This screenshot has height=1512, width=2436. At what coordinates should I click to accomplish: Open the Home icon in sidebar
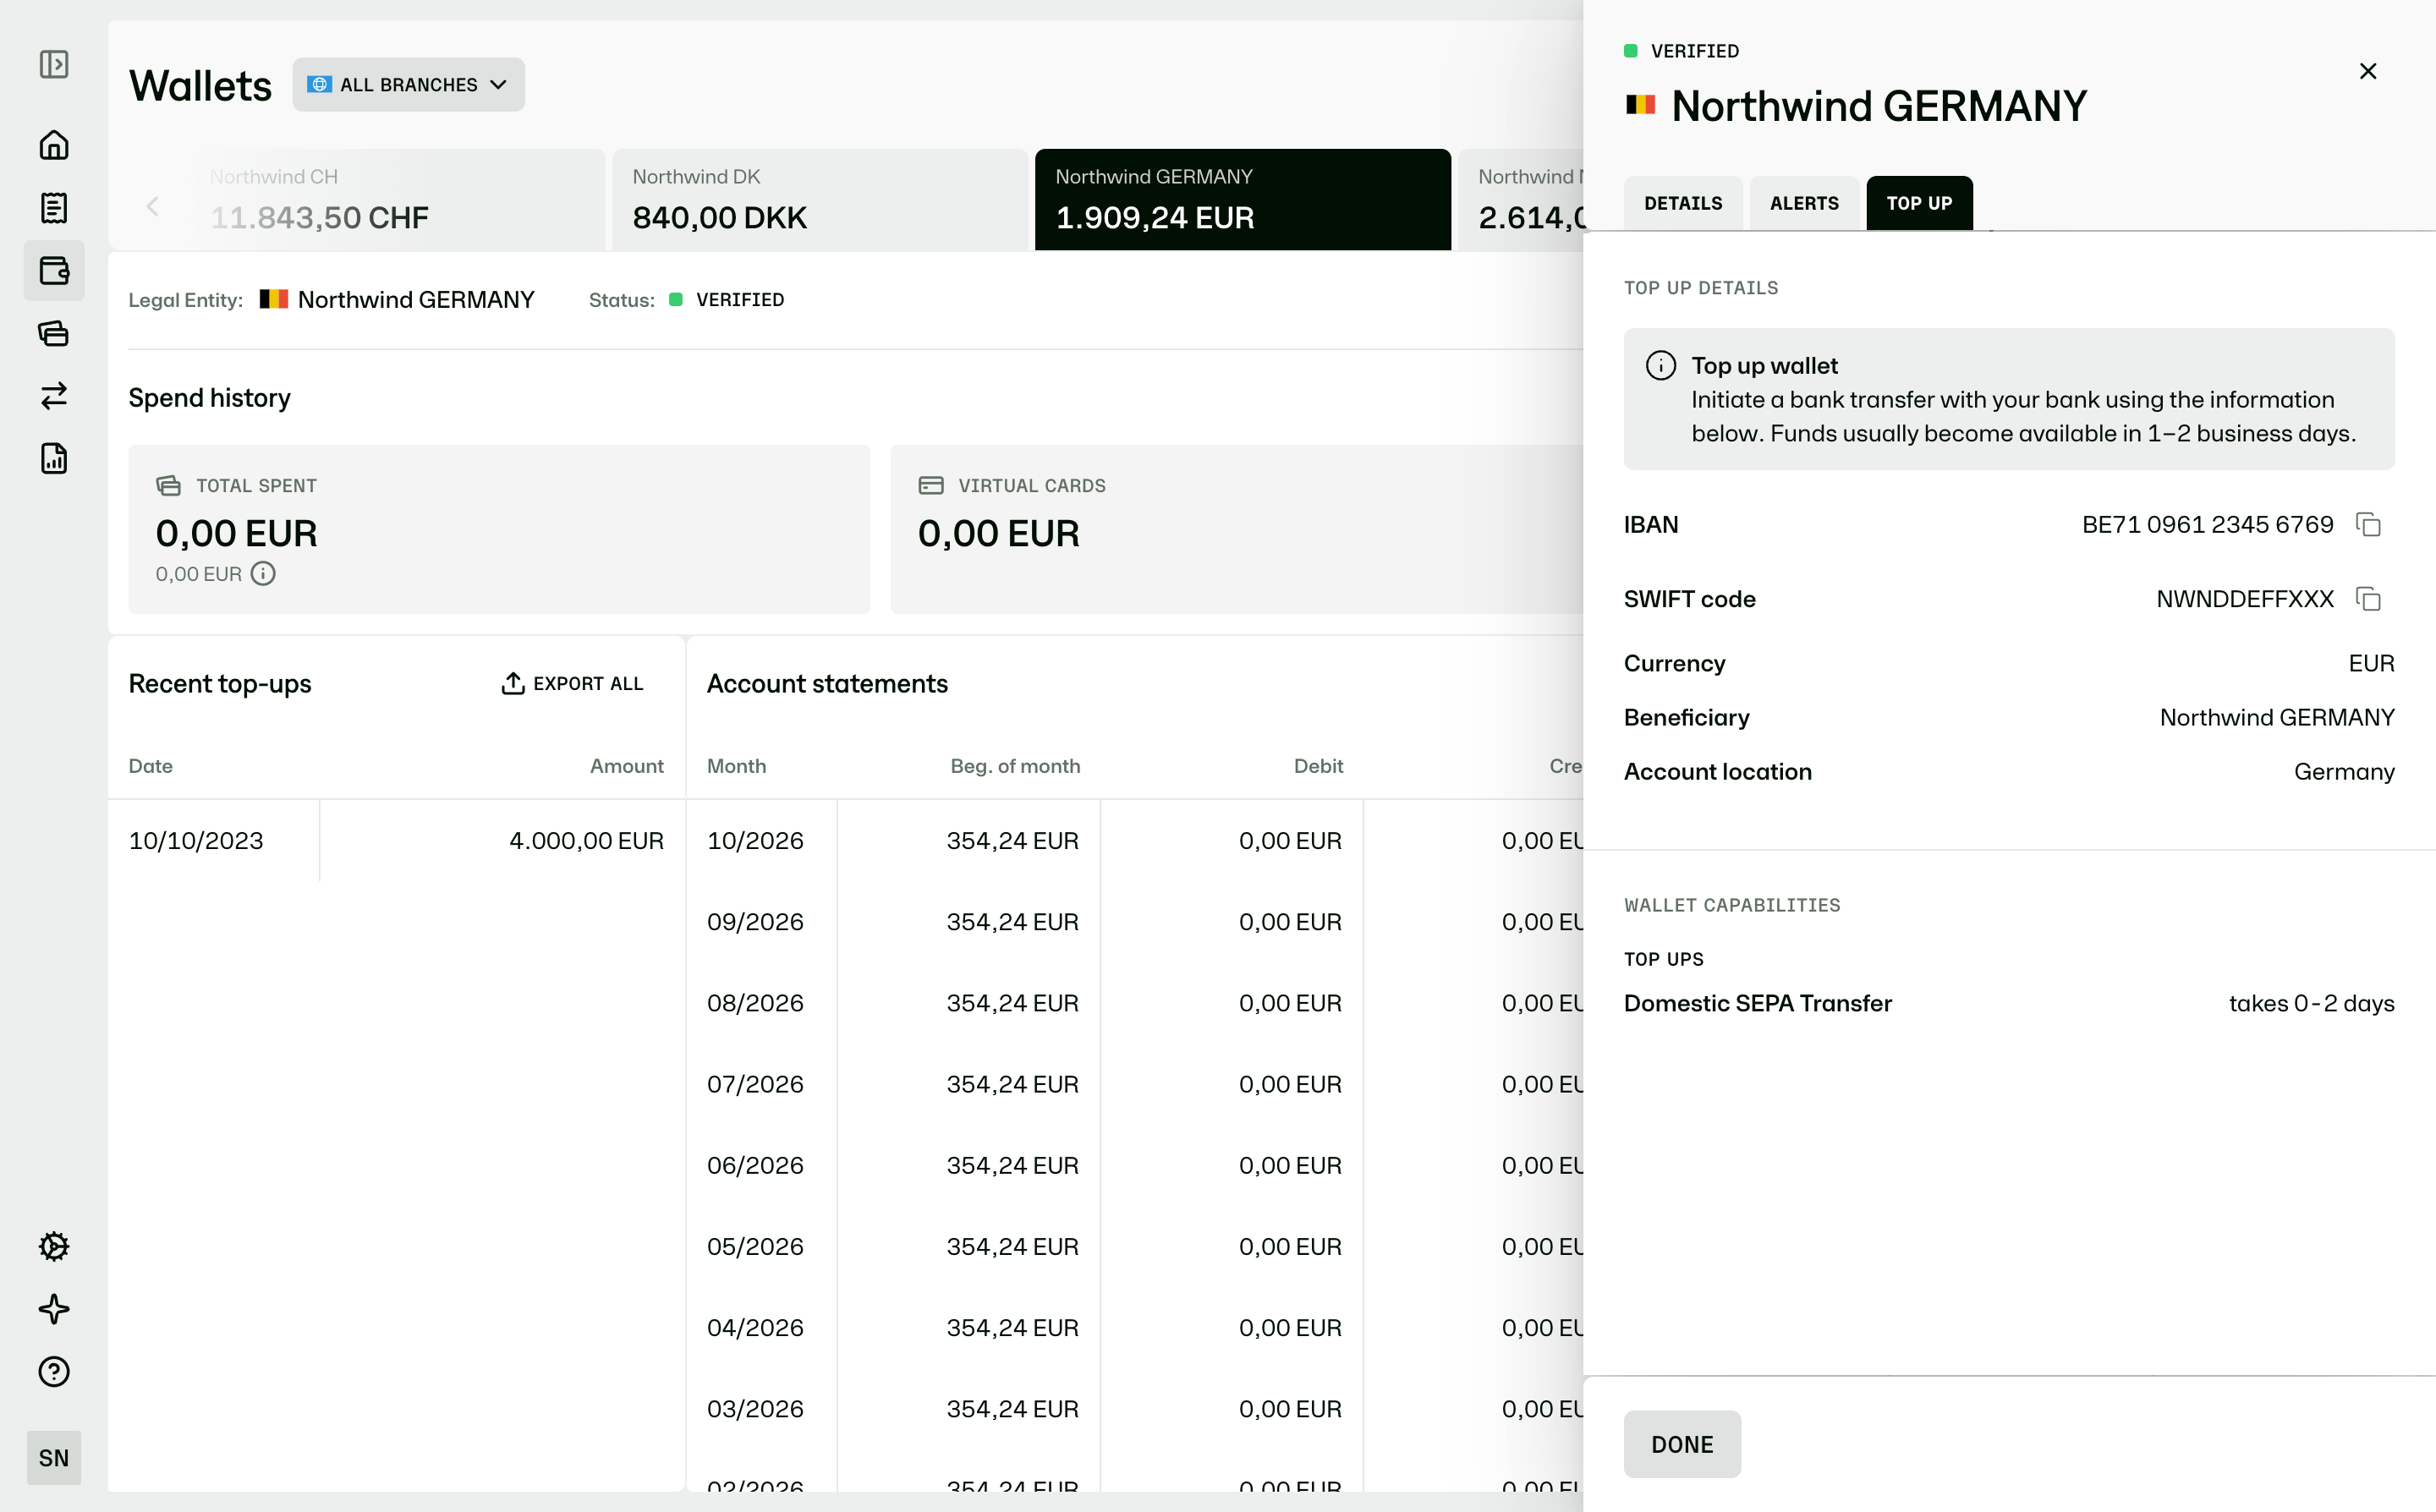coord(54,145)
